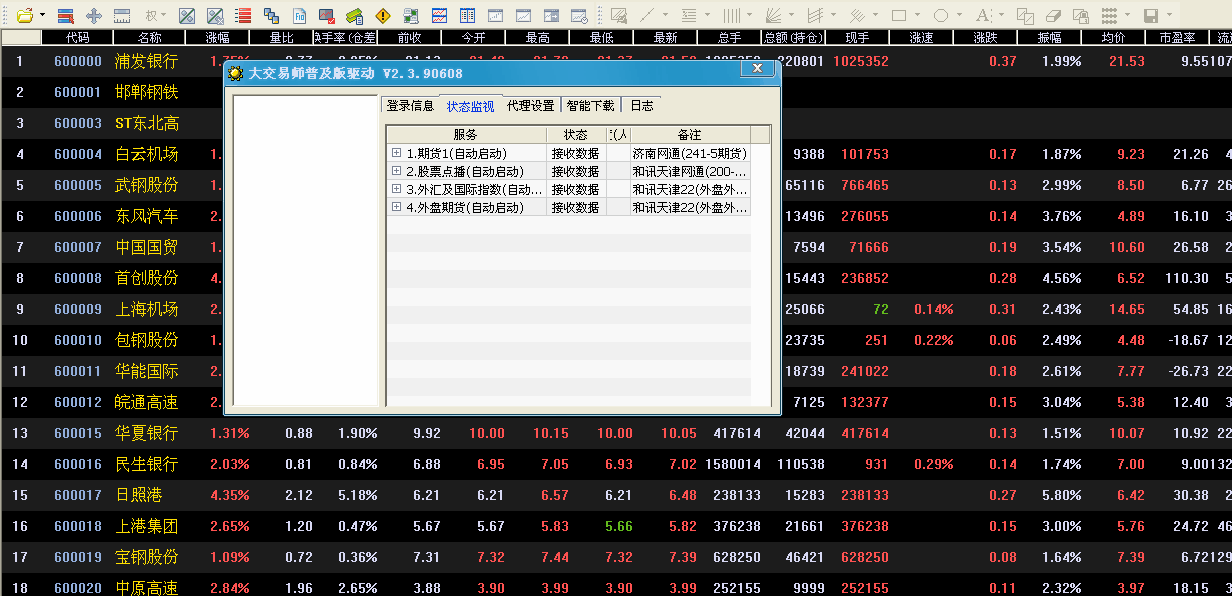
Task: Expand the 2.股票点播(自动启动) service node
Action: (x=396, y=171)
